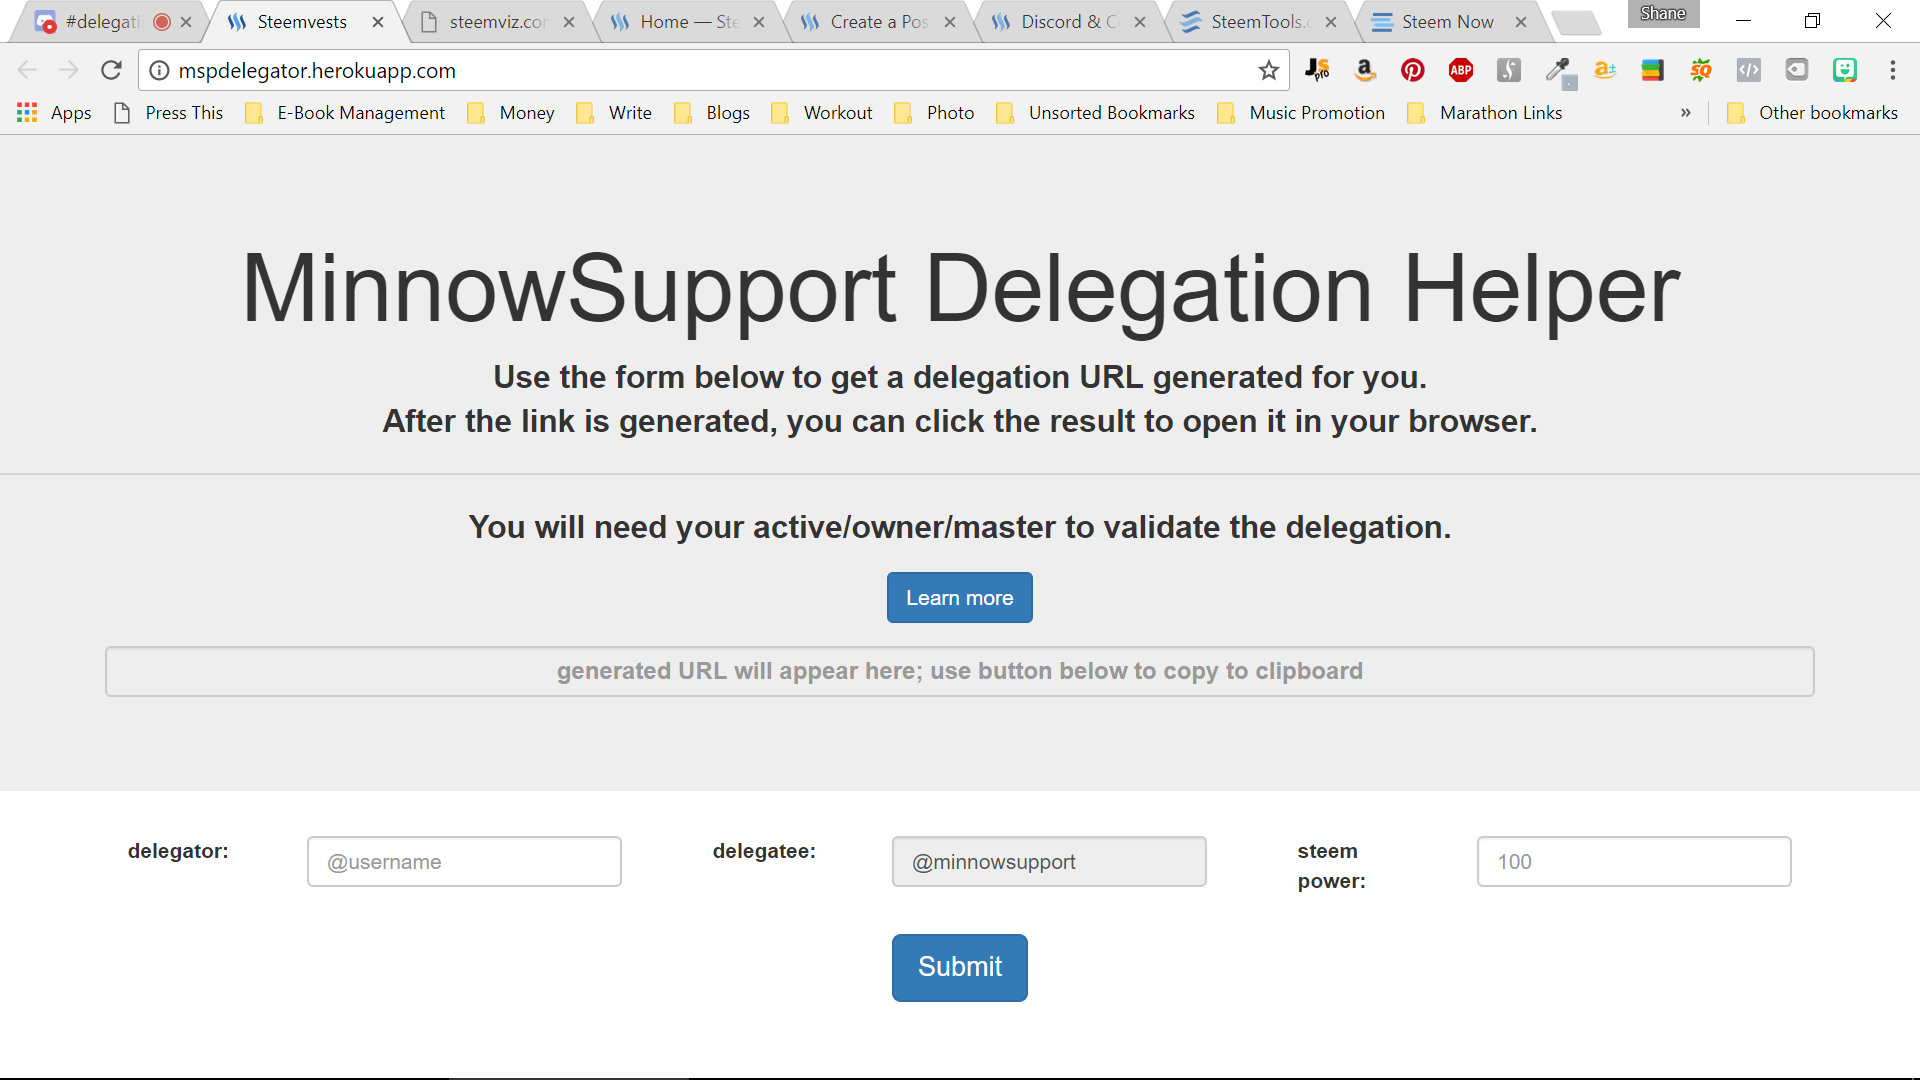Open the Chrome three-dot menu
This screenshot has height=1080, width=1920.
[x=1893, y=70]
